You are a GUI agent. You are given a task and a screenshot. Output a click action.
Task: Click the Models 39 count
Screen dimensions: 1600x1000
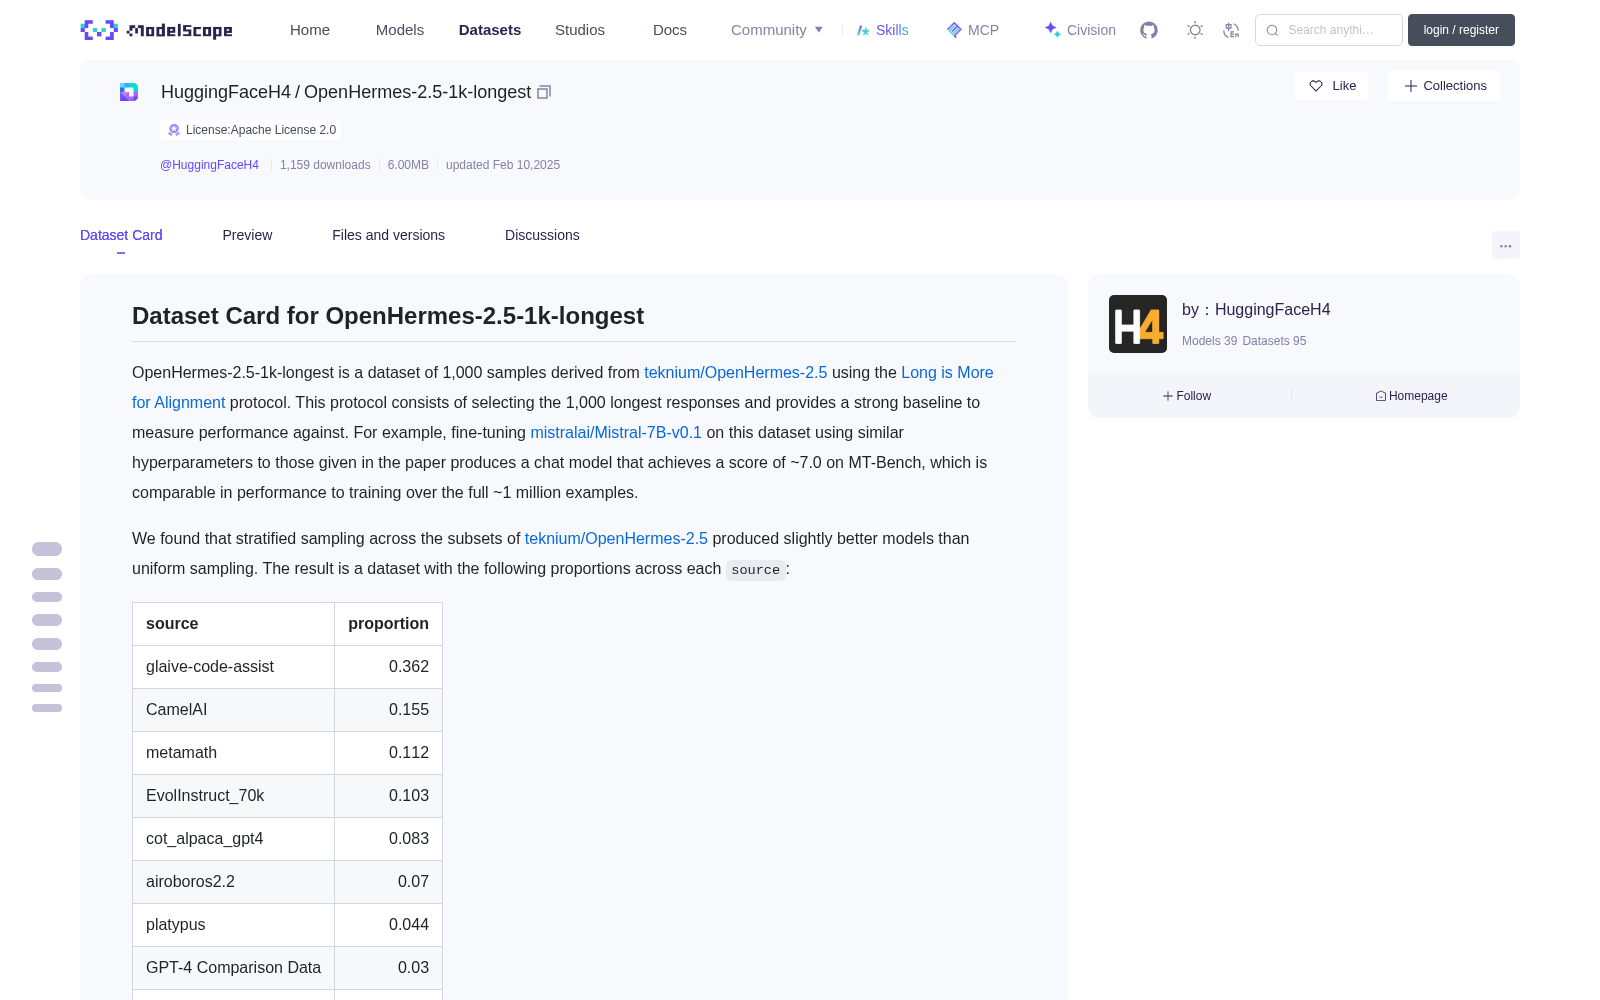coord(1209,341)
